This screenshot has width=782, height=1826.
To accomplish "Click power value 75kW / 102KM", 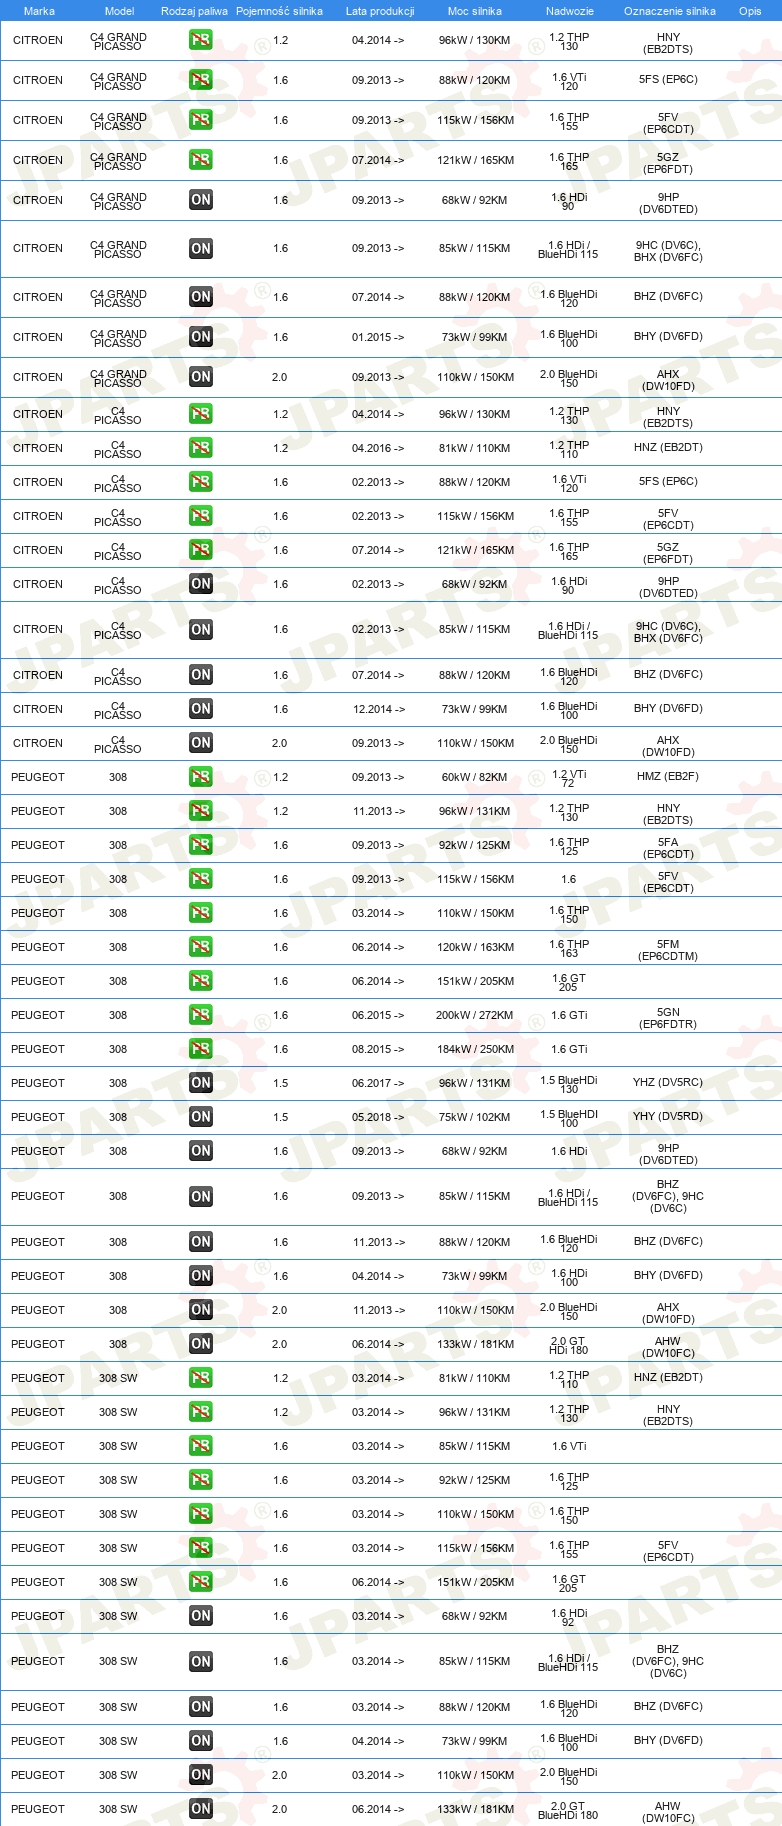I will pos(474,1117).
